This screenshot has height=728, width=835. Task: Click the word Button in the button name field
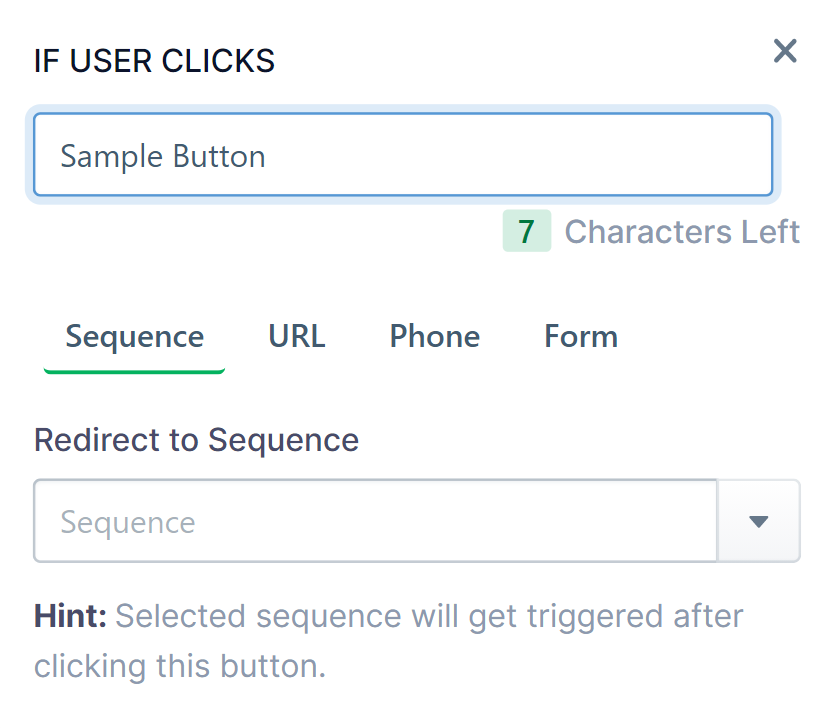[x=219, y=156]
